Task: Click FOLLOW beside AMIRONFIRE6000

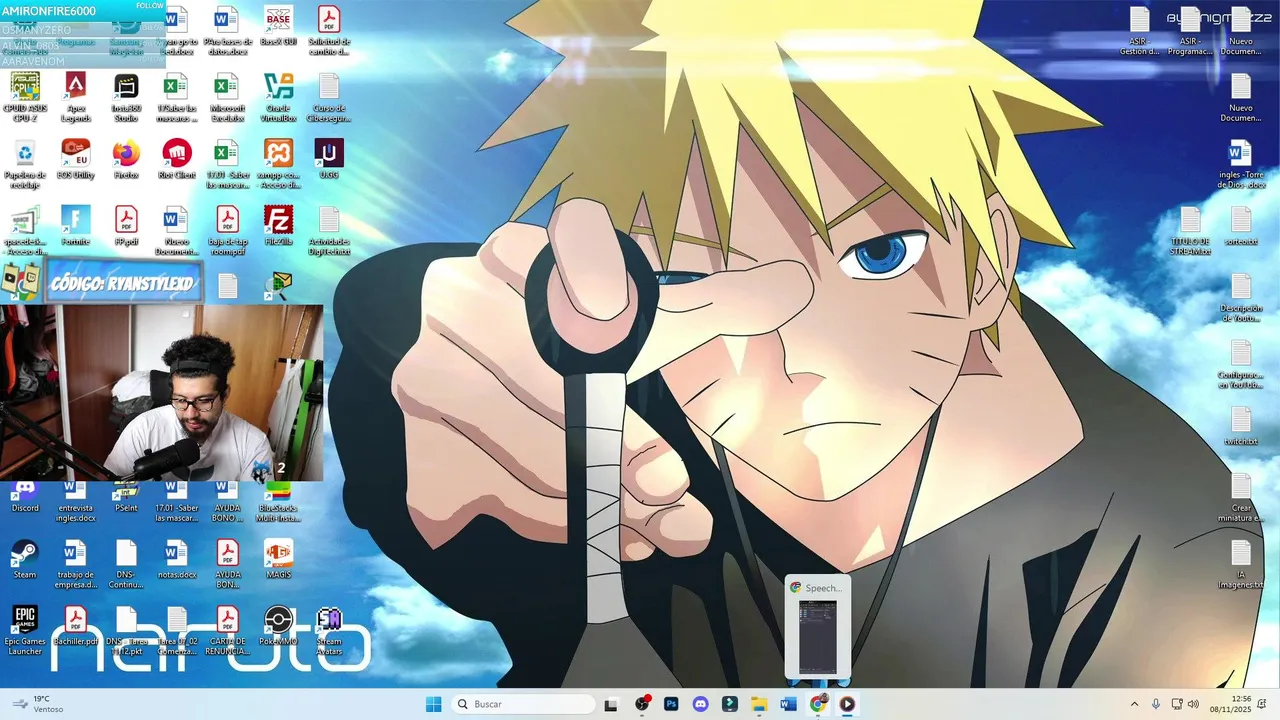Action: (x=149, y=5)
